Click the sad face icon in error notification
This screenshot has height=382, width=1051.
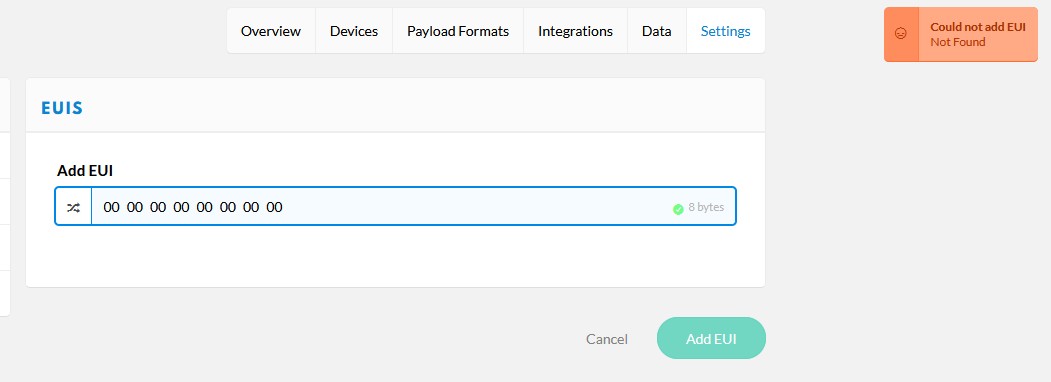pyautogui.click(x=901, y=34)
